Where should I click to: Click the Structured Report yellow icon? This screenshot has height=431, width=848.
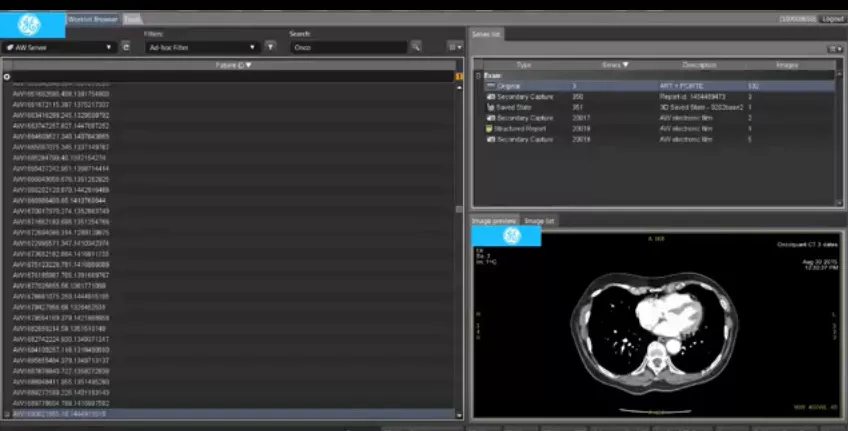click(489, 129)
